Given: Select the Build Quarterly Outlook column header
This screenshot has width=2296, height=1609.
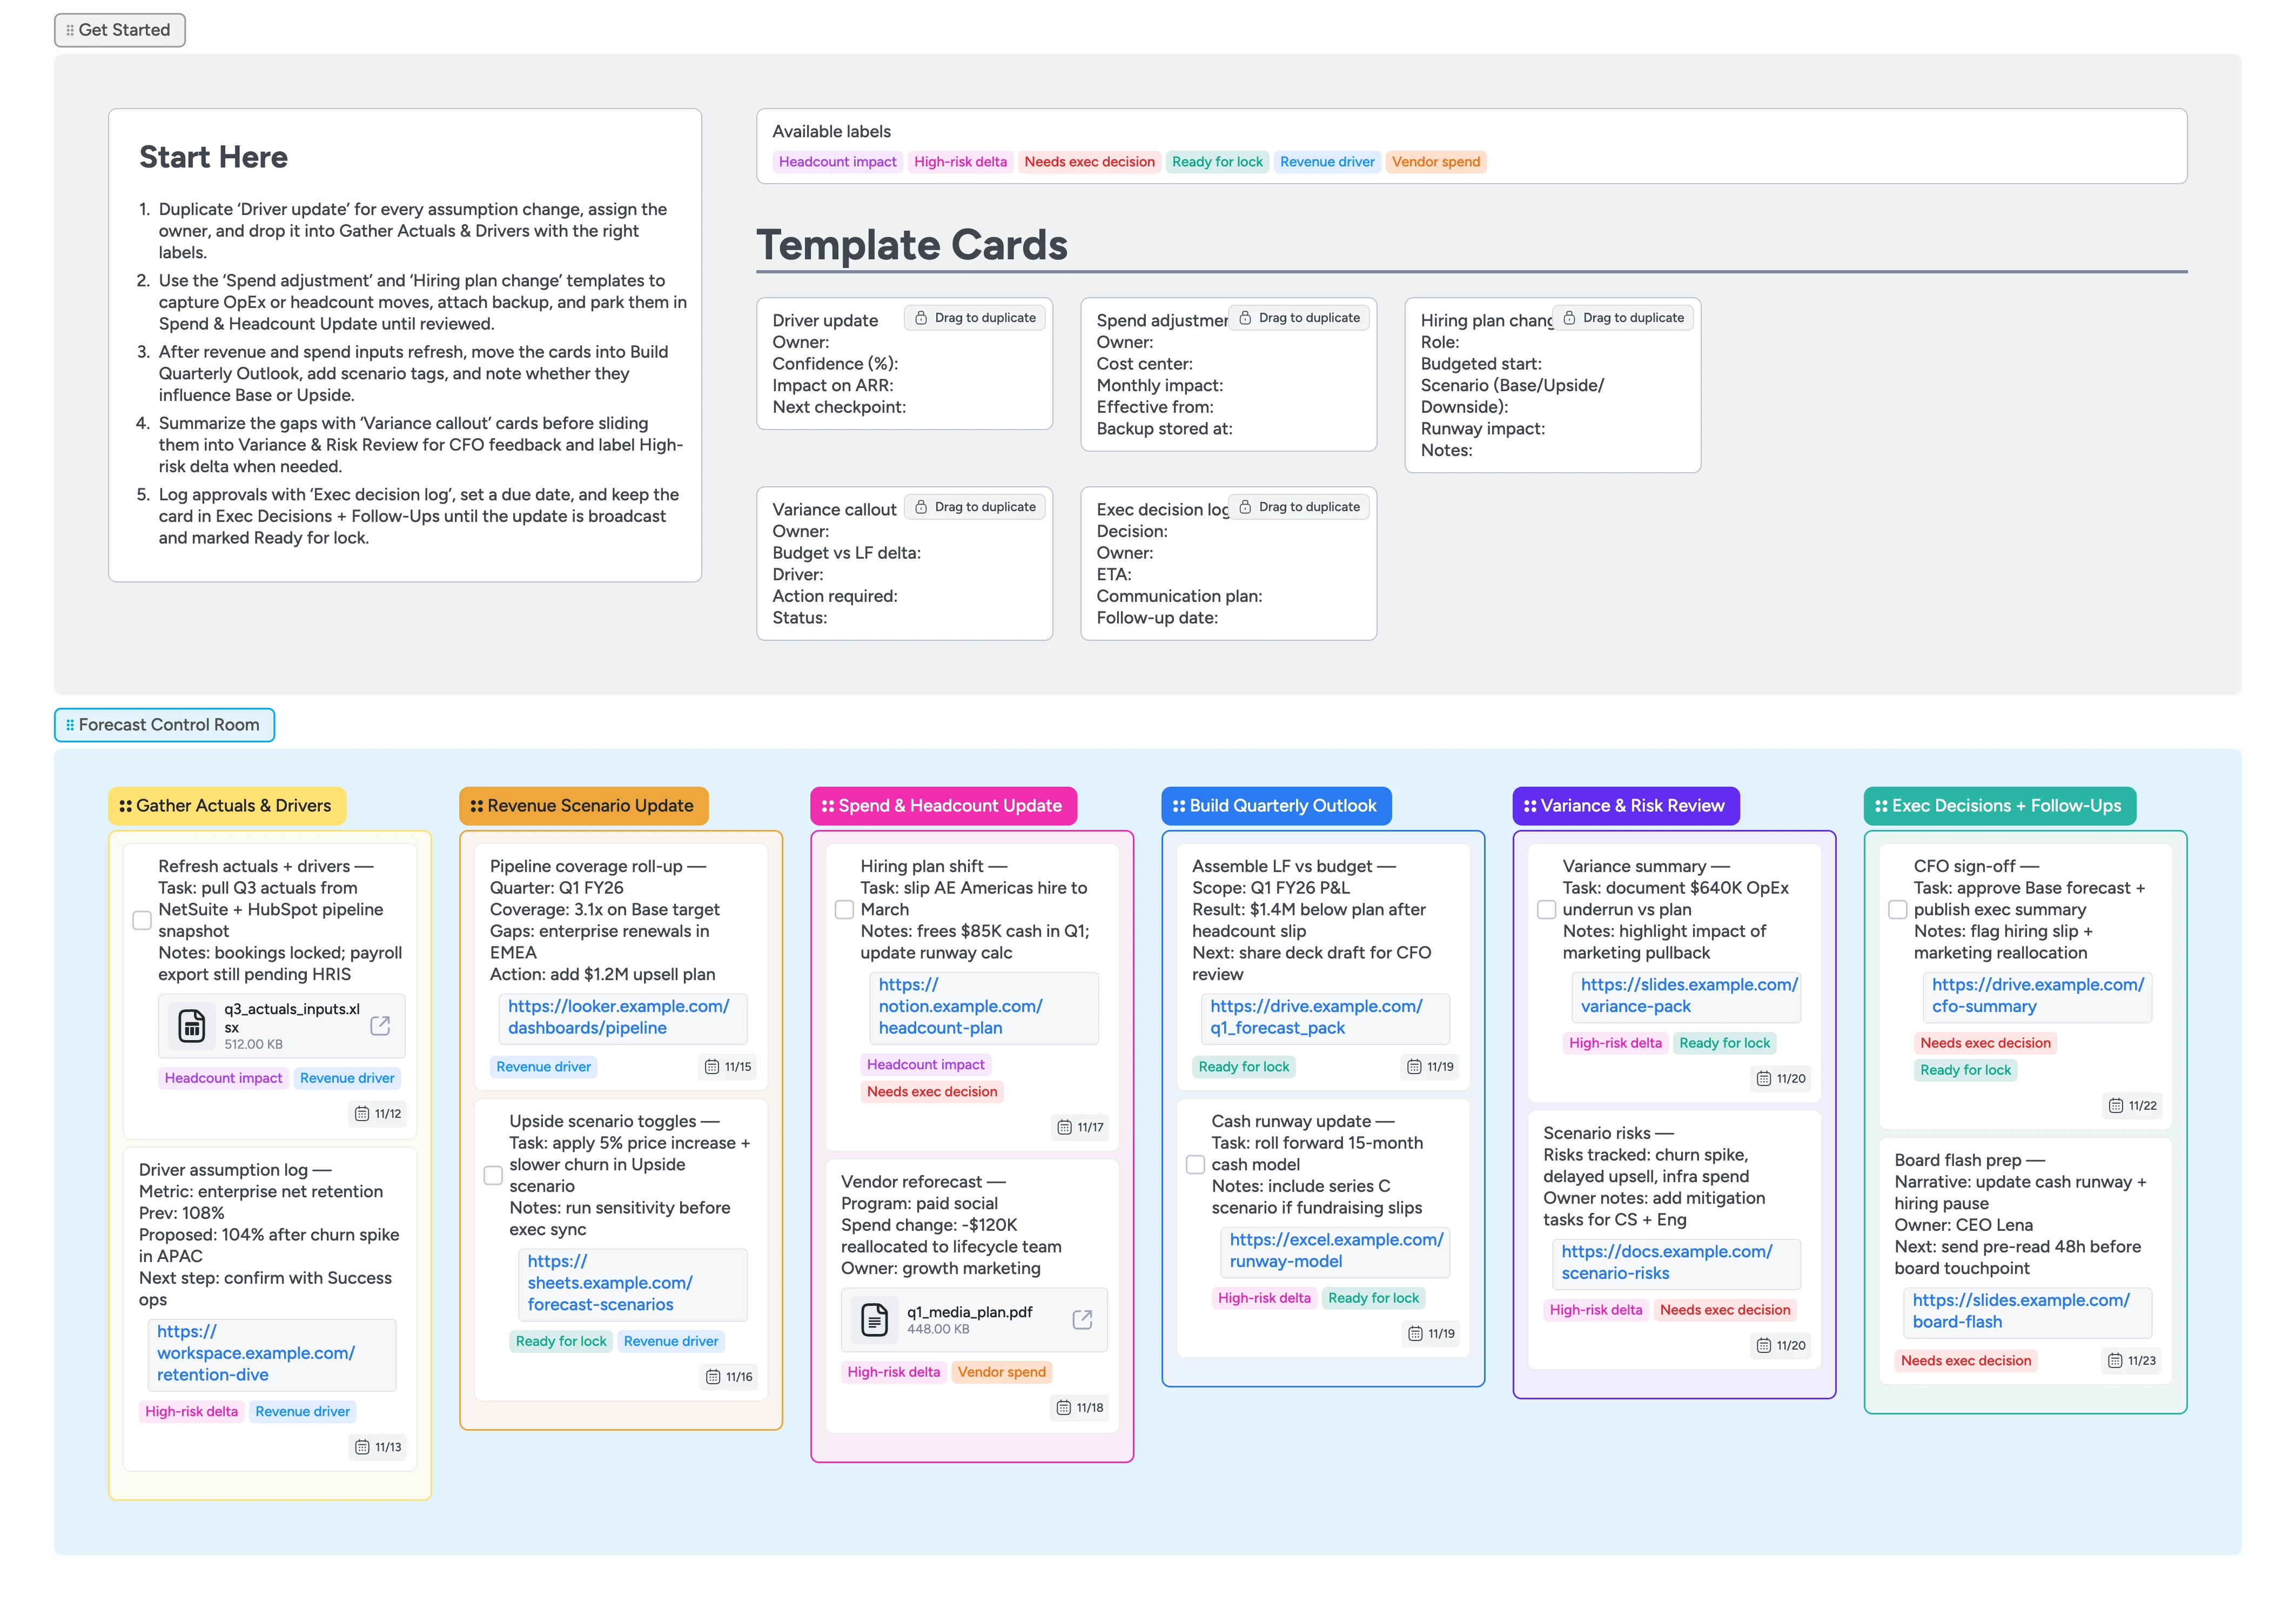Looking at the screenshot, I should click(1276, 805).
